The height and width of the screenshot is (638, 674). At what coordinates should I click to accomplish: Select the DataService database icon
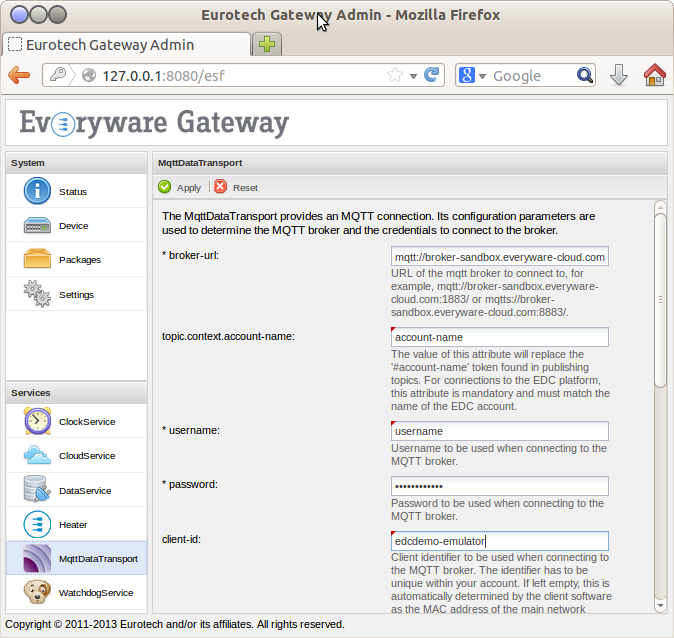pyautogui.click(x=37, y=489)
